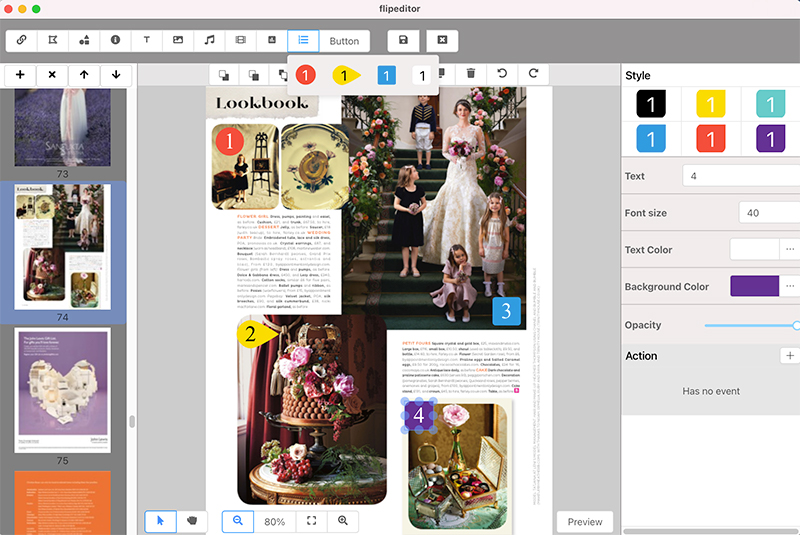The height and width of the screenshot is (535, 800).
Task: Add audio with the music note tool
Action: pyautogui.click(x=209, y=40)
